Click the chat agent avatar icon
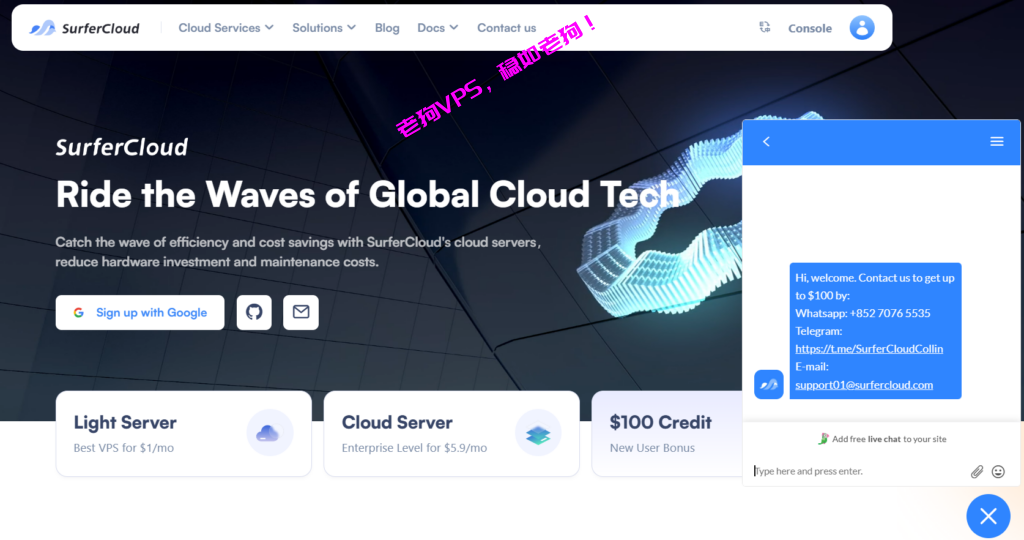The width and height of the screenshot is (1024, 540). [769, 384]
